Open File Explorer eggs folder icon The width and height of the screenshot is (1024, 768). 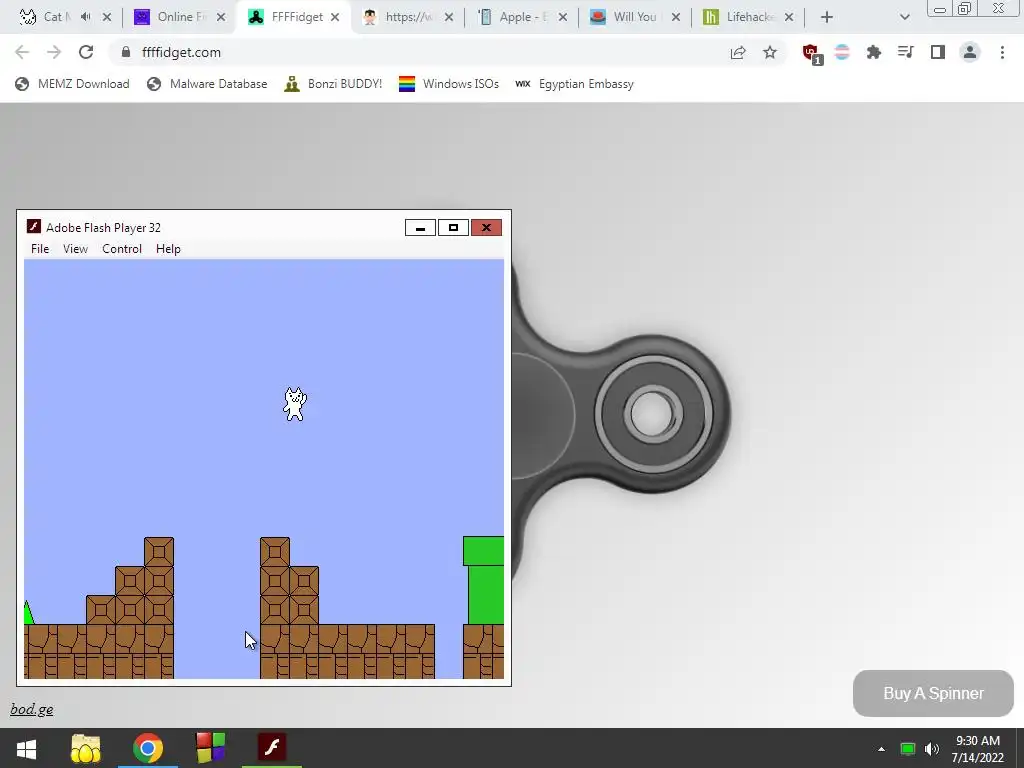pos(86,748)
